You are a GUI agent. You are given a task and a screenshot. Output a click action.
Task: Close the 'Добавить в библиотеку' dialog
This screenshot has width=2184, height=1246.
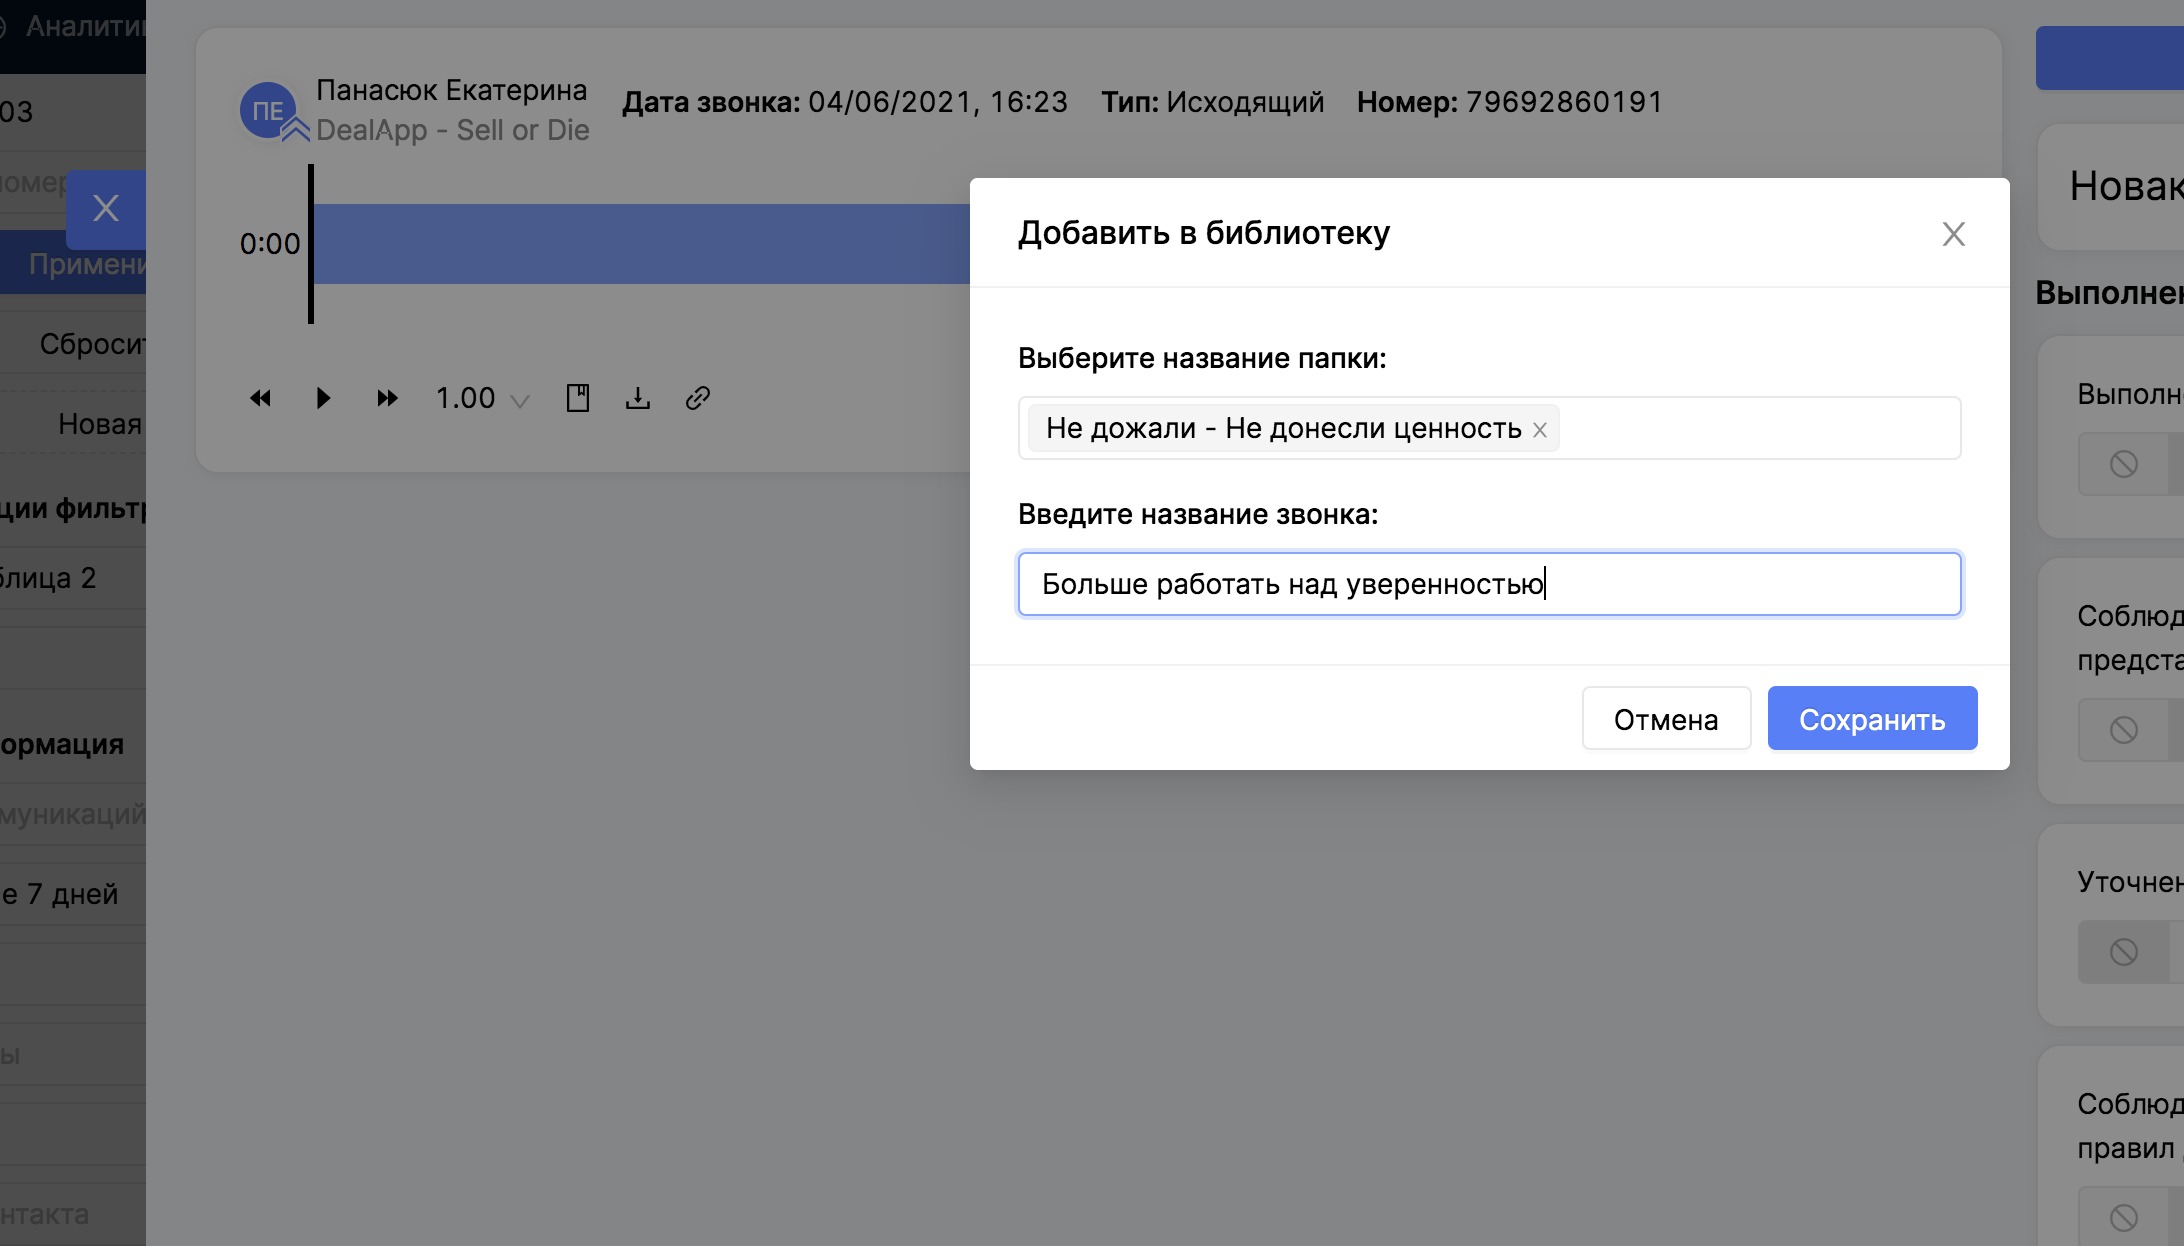[x=1953, y=234]
